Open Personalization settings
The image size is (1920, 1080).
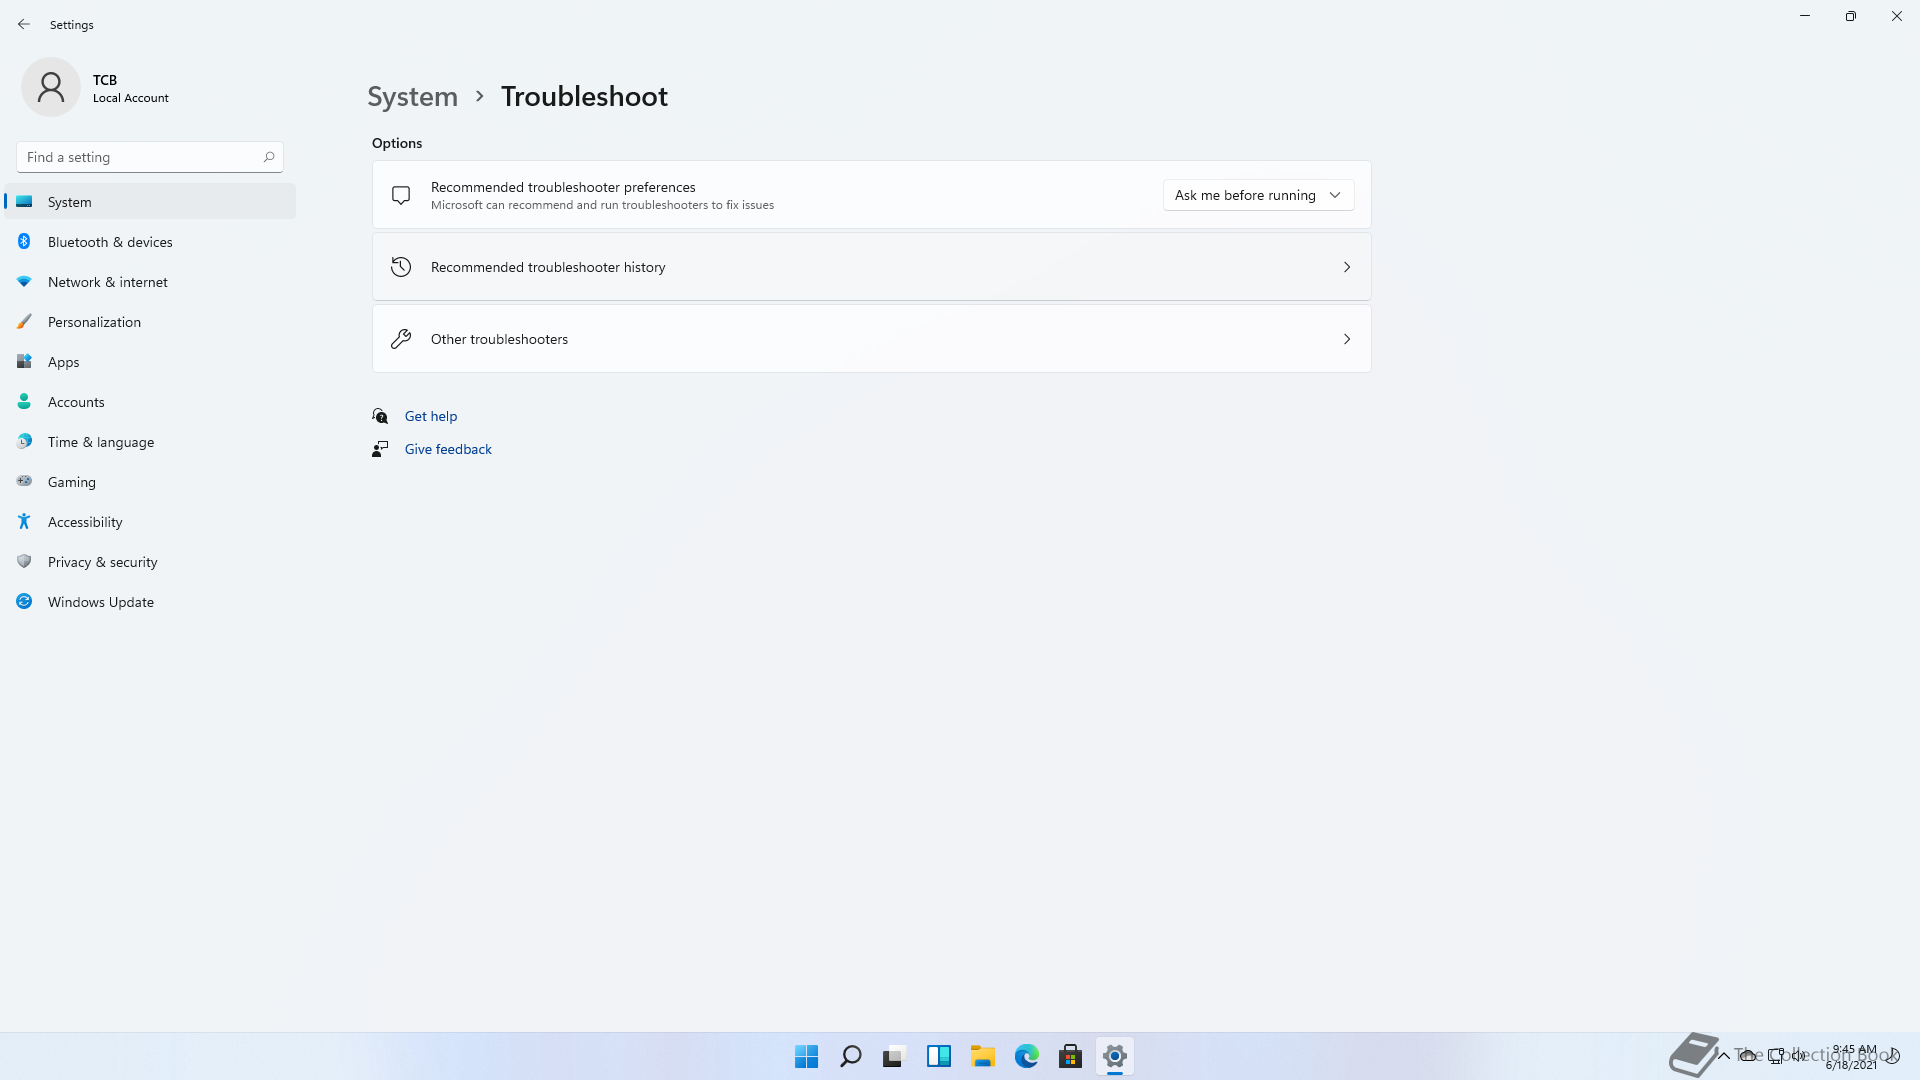click(150, 322)
